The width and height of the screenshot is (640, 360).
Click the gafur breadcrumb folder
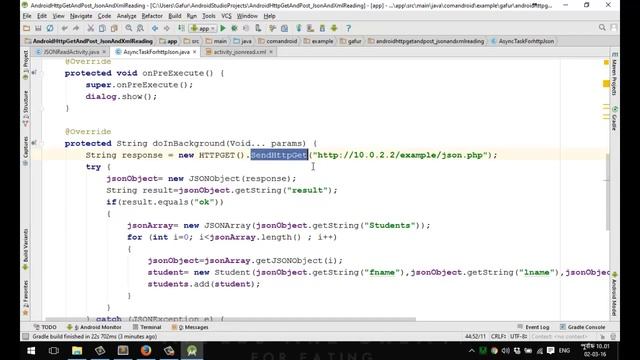click(351, 41)
